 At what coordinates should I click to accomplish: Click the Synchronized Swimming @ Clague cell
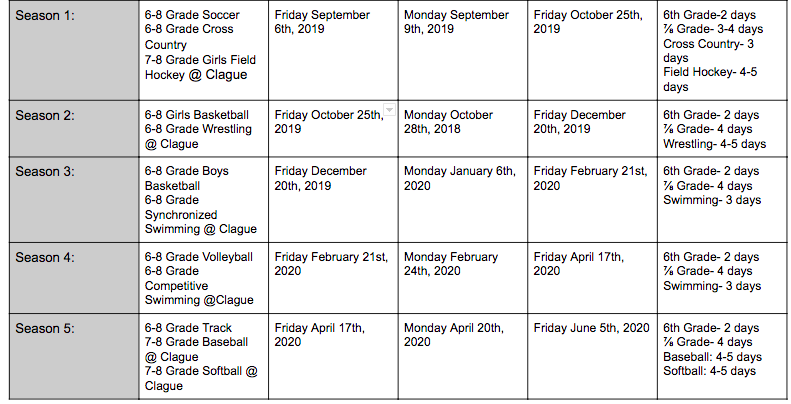pos(204,200)
